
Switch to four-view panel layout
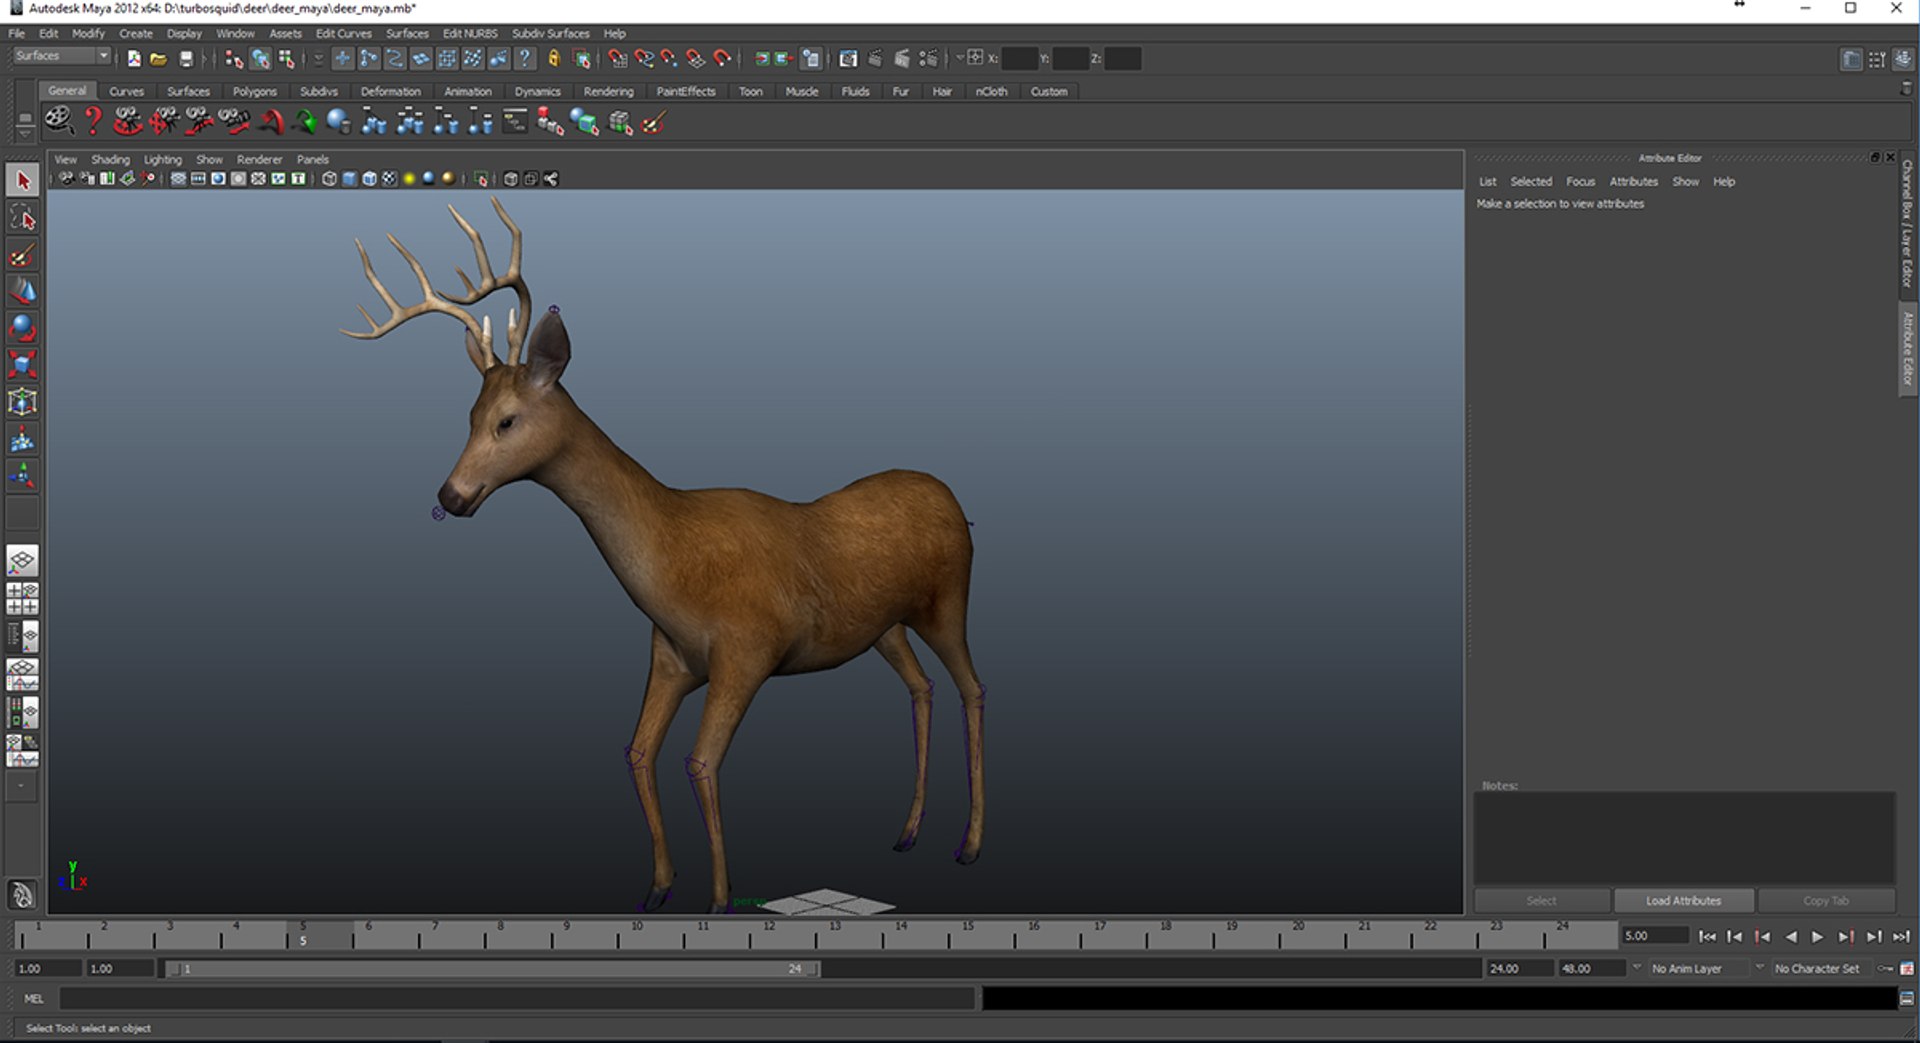coord(22,599)
